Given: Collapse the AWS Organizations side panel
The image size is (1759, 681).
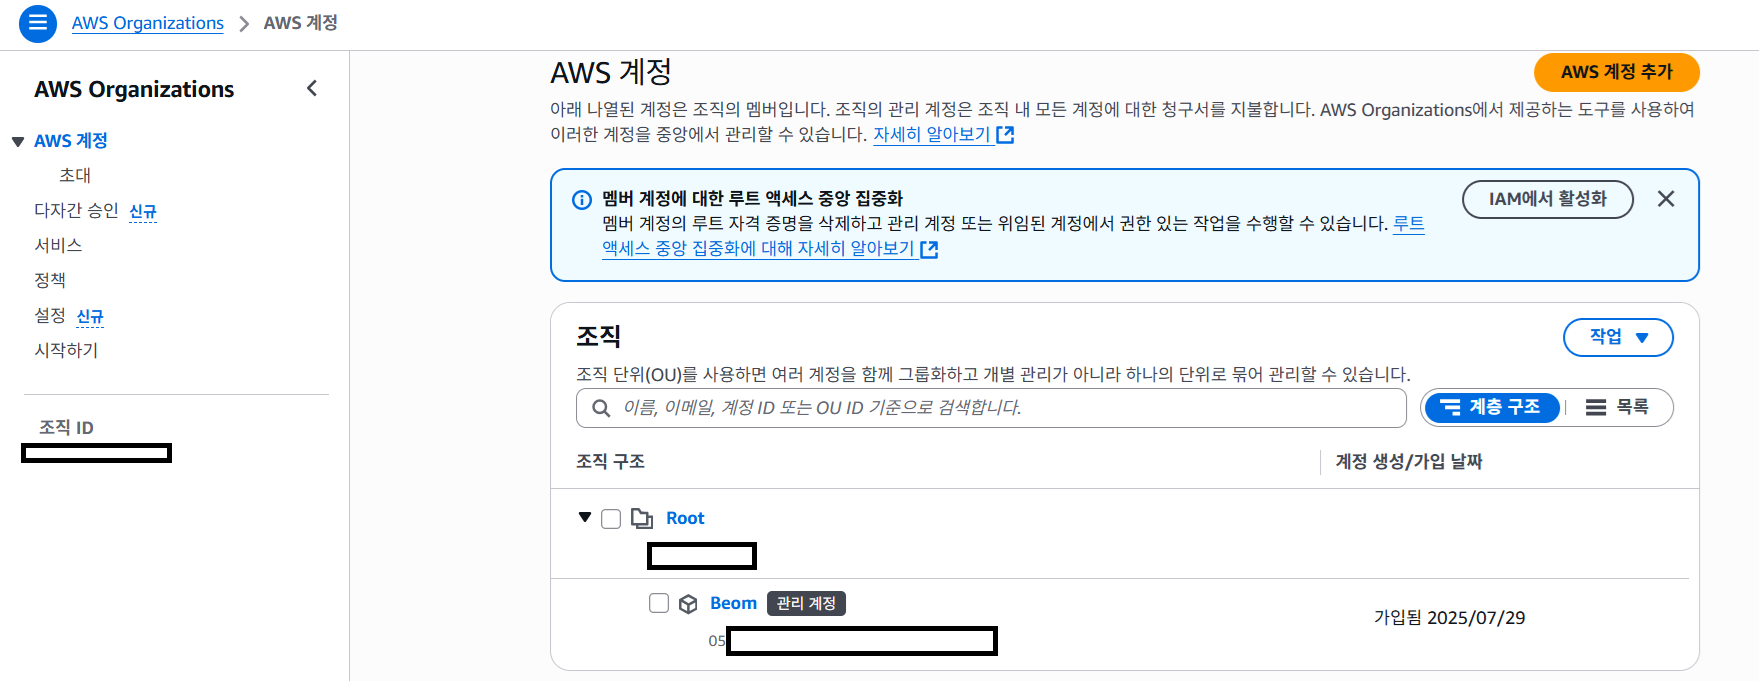Looking at the screenshot, I should point(312,89).
